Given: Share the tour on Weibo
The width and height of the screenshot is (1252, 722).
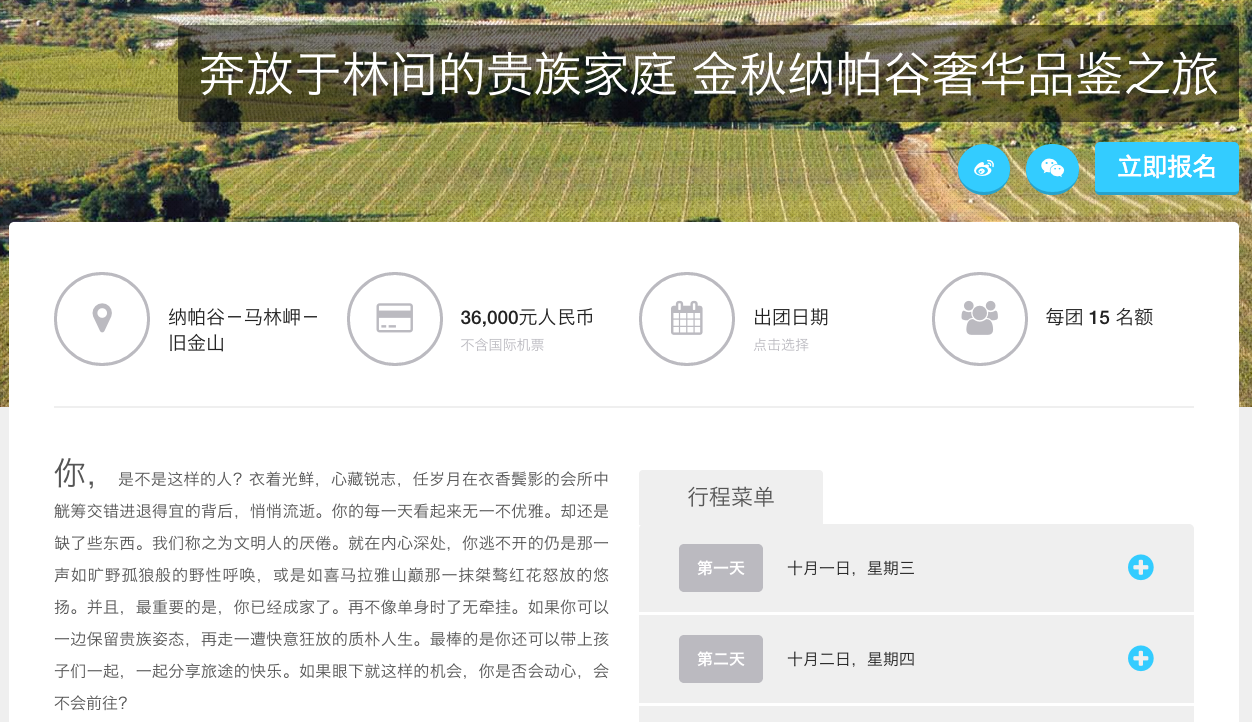Looking at the screenshot, I should (984, 168).
